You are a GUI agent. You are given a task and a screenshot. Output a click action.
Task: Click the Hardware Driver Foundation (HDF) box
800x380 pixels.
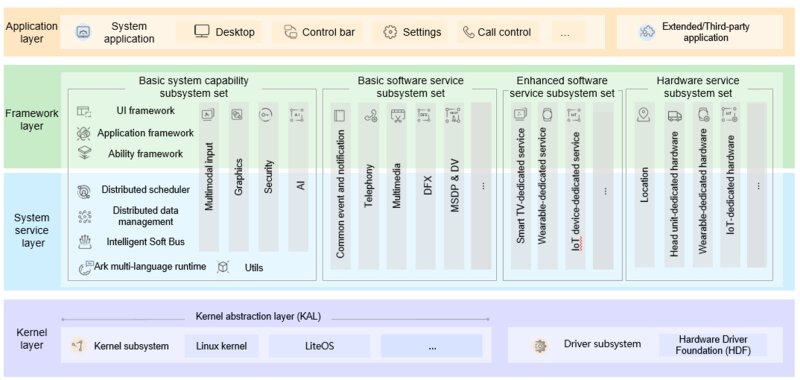point(713,345)
